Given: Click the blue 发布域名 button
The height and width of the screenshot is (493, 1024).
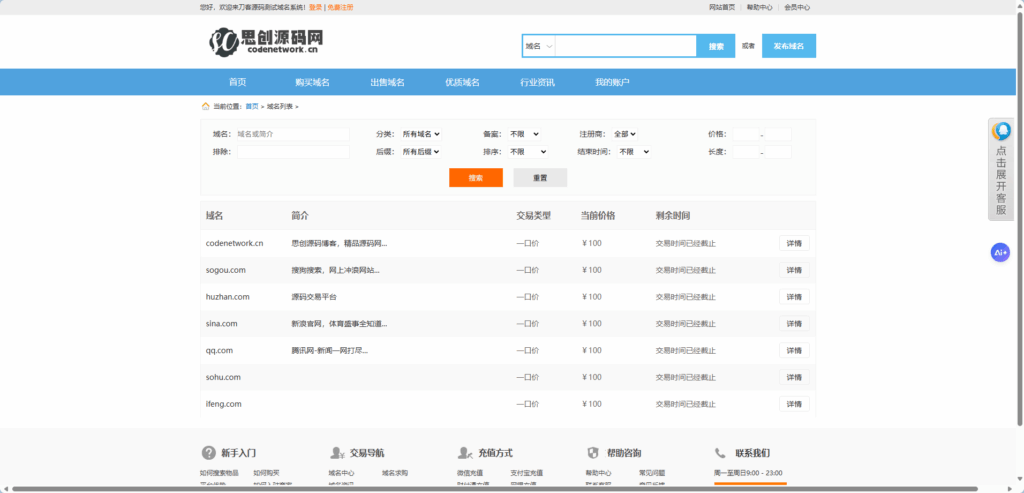Looking at the screenshot, I should pos(788,46).
